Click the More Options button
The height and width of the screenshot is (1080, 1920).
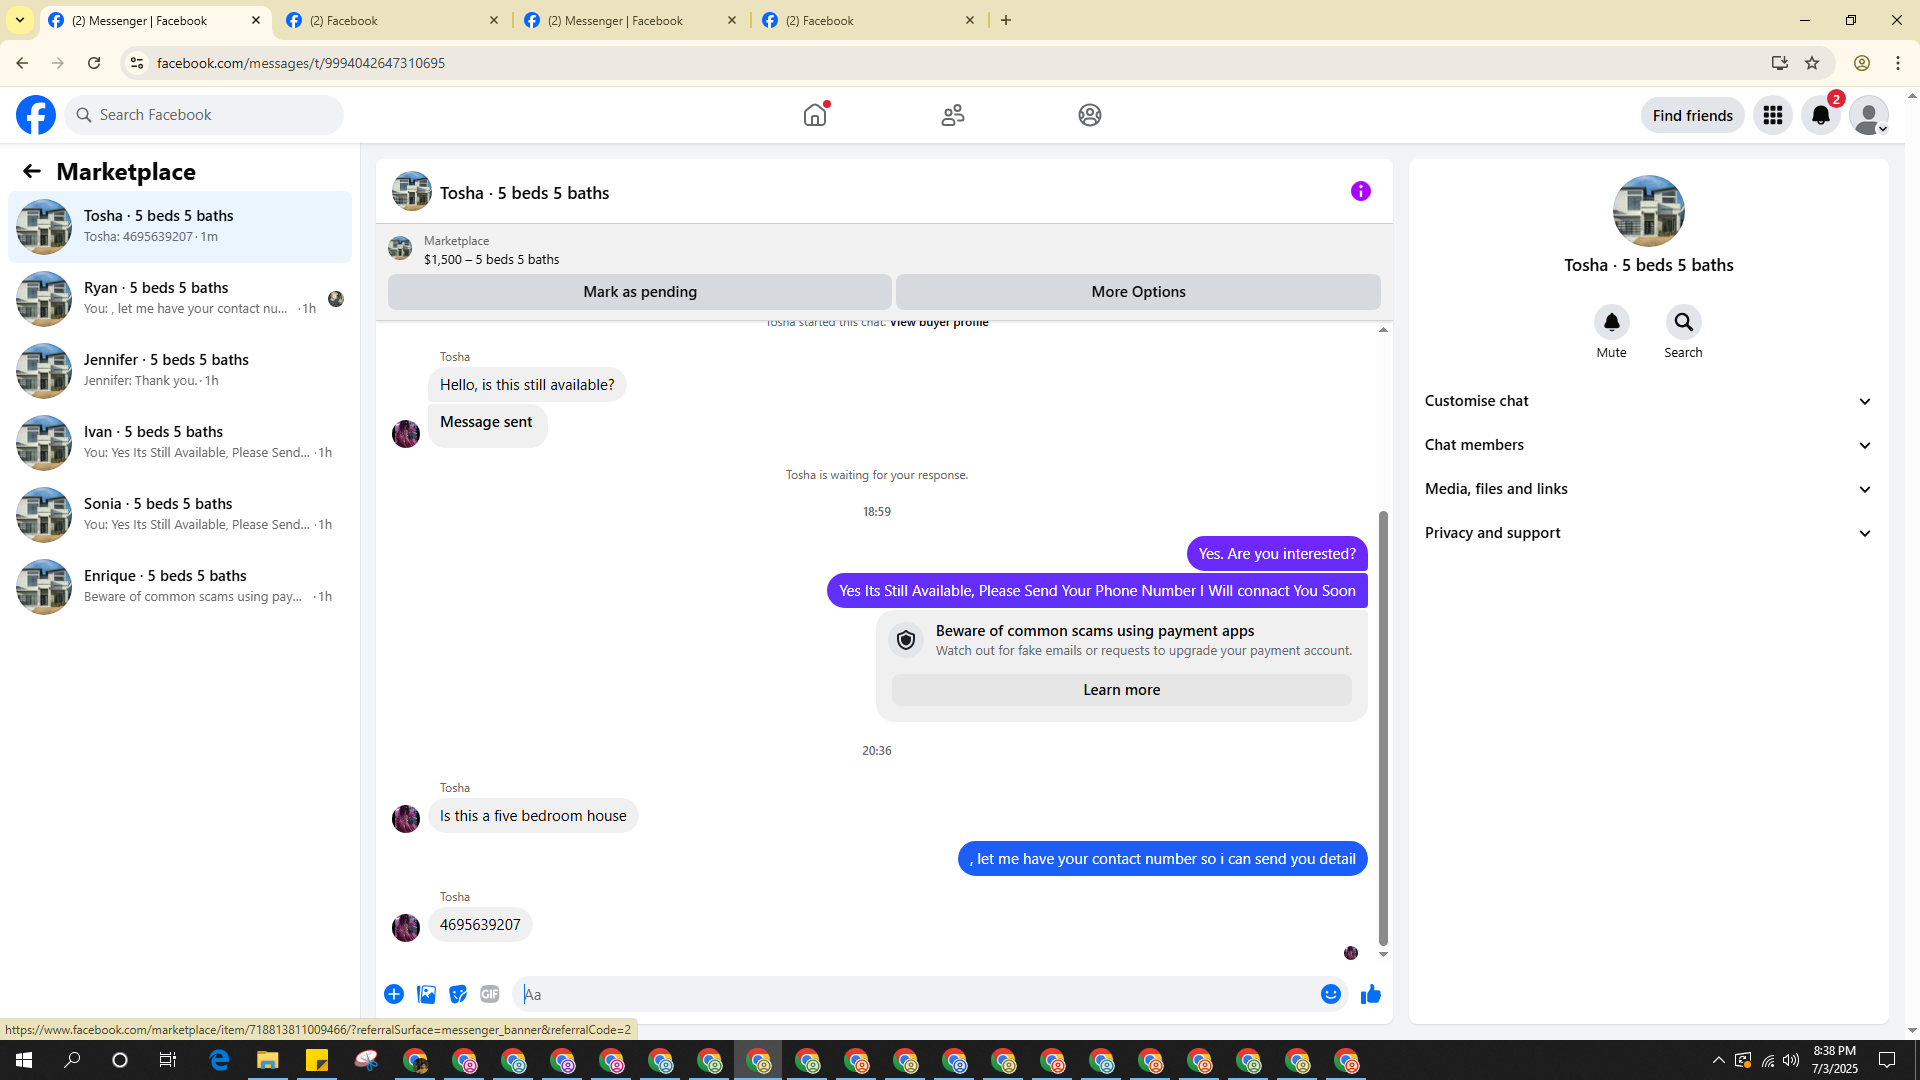click(1138, 292)
